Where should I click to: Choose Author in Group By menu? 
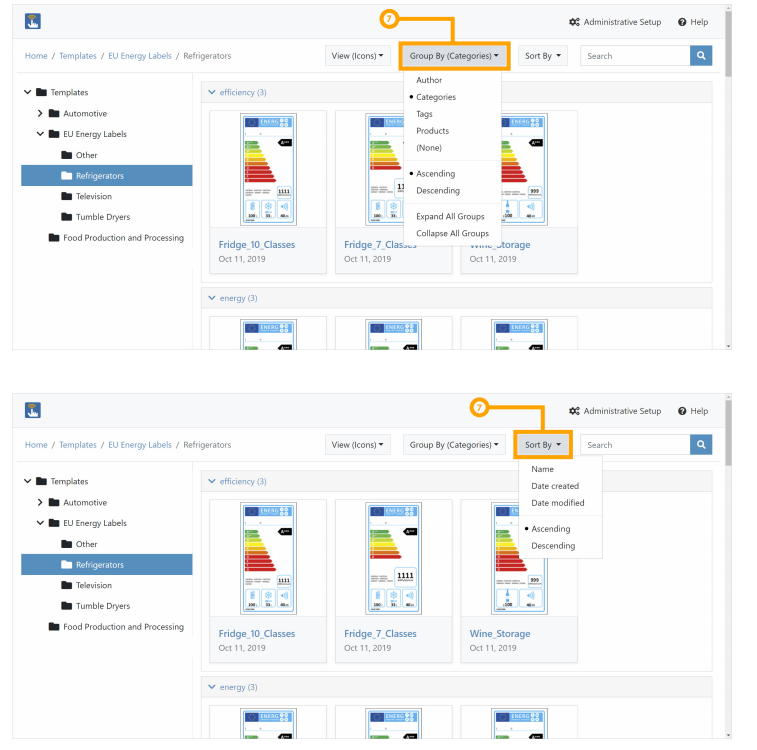(429, 80)
